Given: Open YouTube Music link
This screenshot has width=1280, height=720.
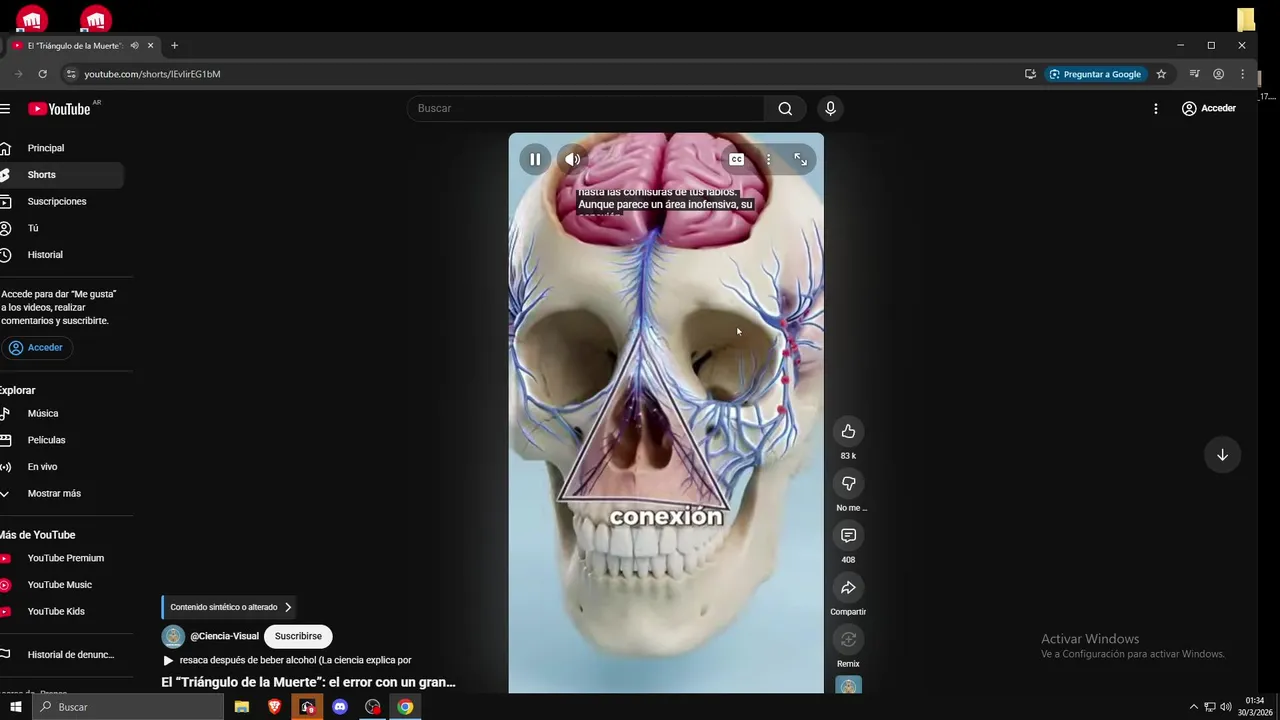Looking at the screenshot, I should 62,585.
